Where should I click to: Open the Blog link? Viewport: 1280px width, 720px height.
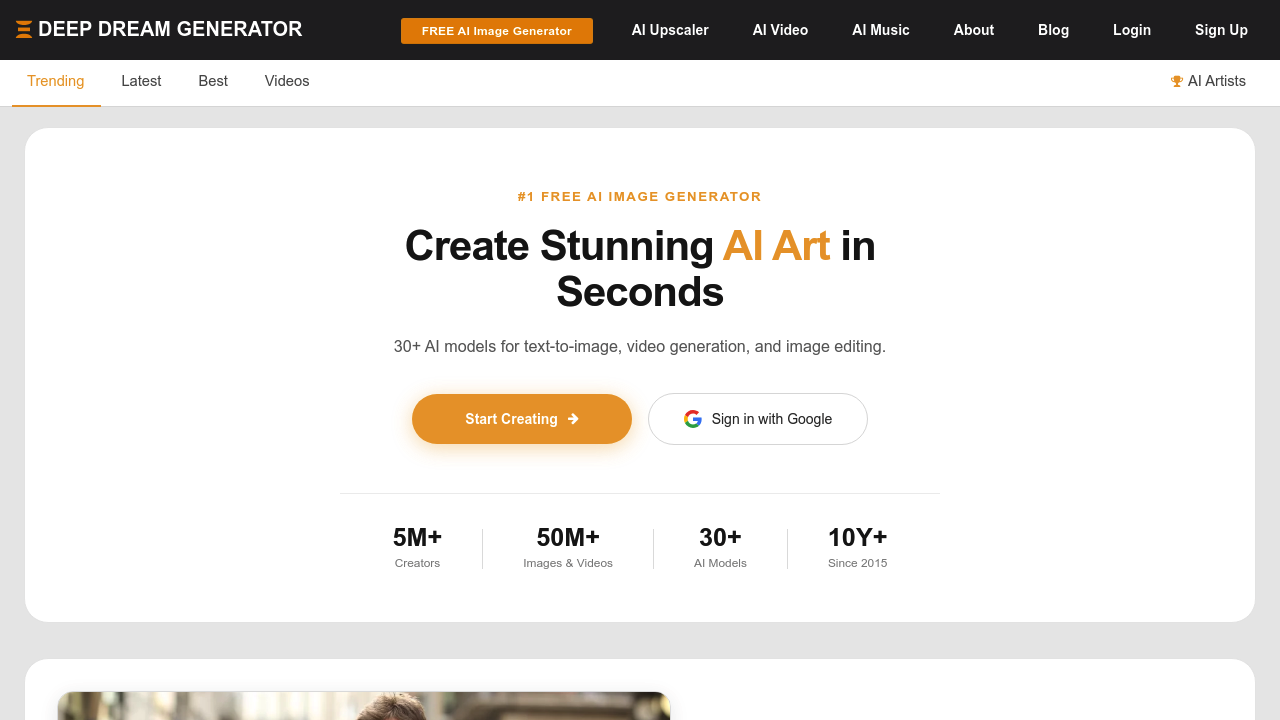coord(1053,30)
